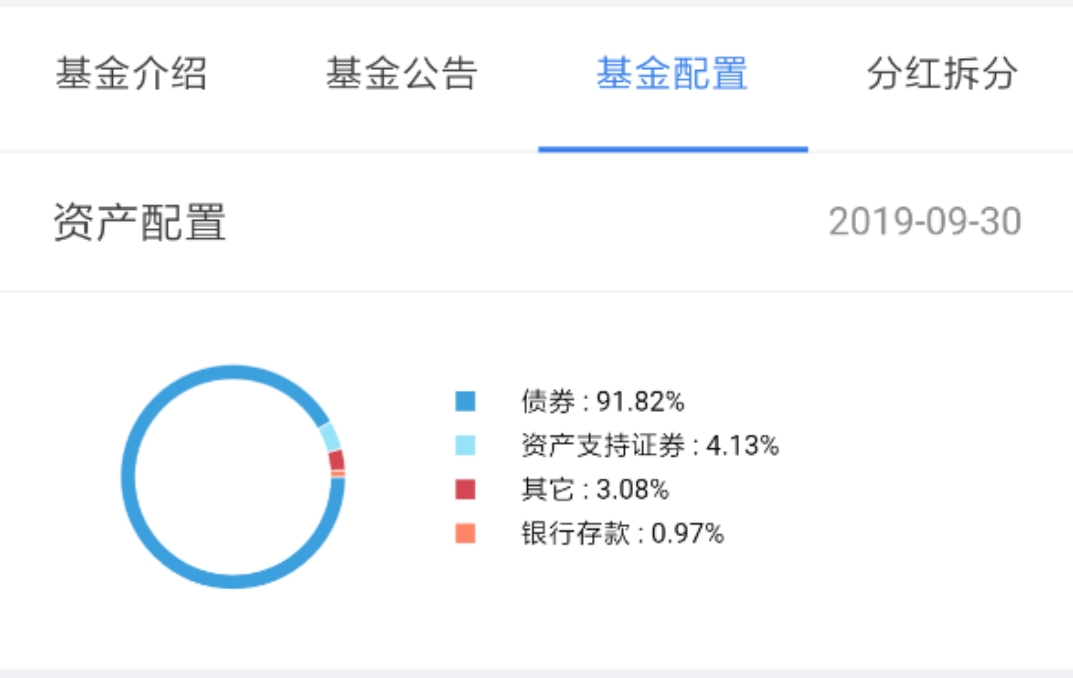Click the red 其它 legend swatch
This screenshot has height=678, width=1073.
click(x=465, y=489)
